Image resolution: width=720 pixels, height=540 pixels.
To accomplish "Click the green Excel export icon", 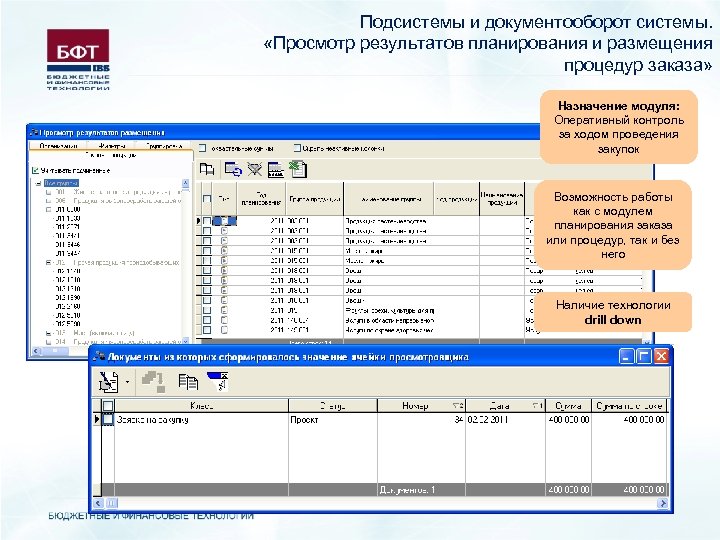I will click(x=298, y=169).
